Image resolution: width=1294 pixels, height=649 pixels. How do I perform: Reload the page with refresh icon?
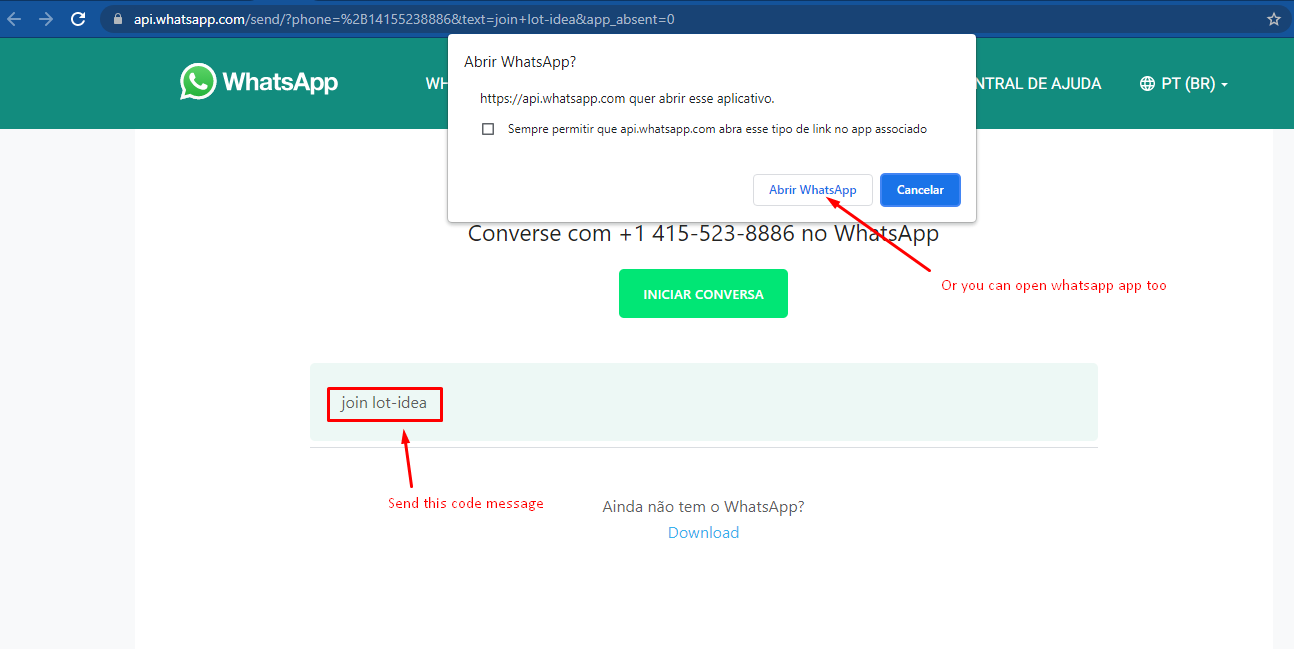[x=78, y=19]
